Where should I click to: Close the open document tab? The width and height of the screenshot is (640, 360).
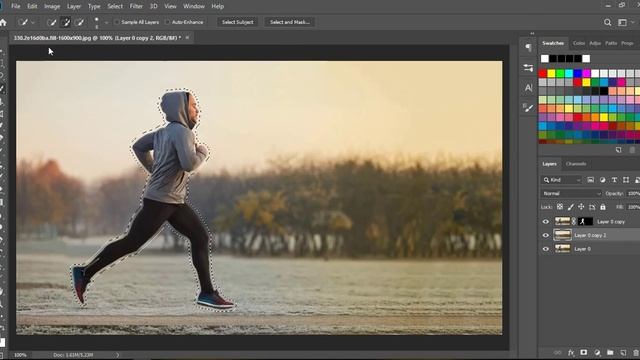coord(187,38)
